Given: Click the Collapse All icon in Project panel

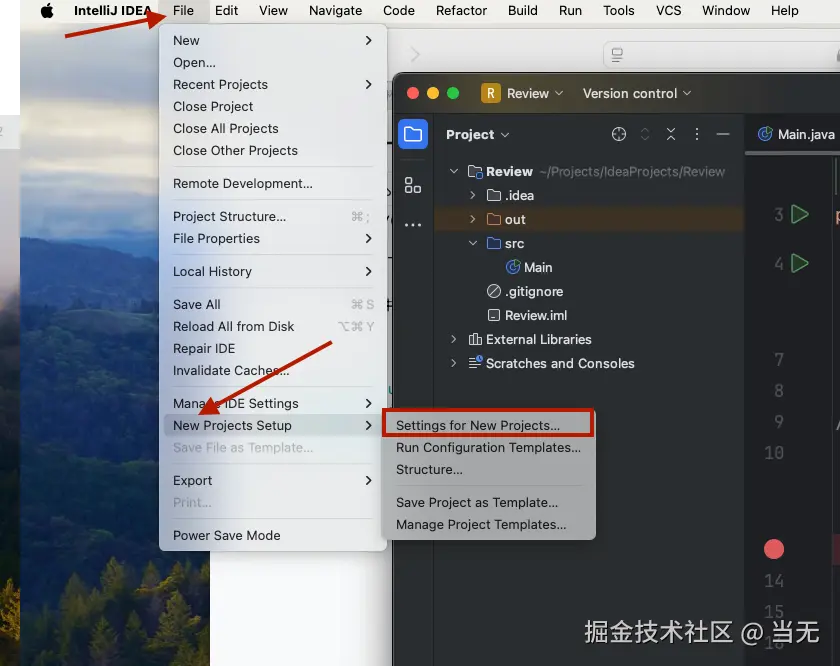Looking at the screenshot, I should [x=671, y=134].
